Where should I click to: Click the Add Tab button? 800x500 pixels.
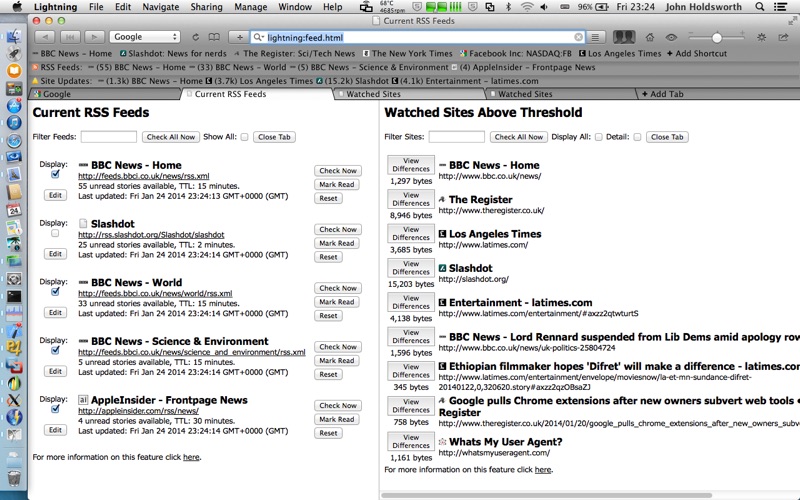pos(662,94)
